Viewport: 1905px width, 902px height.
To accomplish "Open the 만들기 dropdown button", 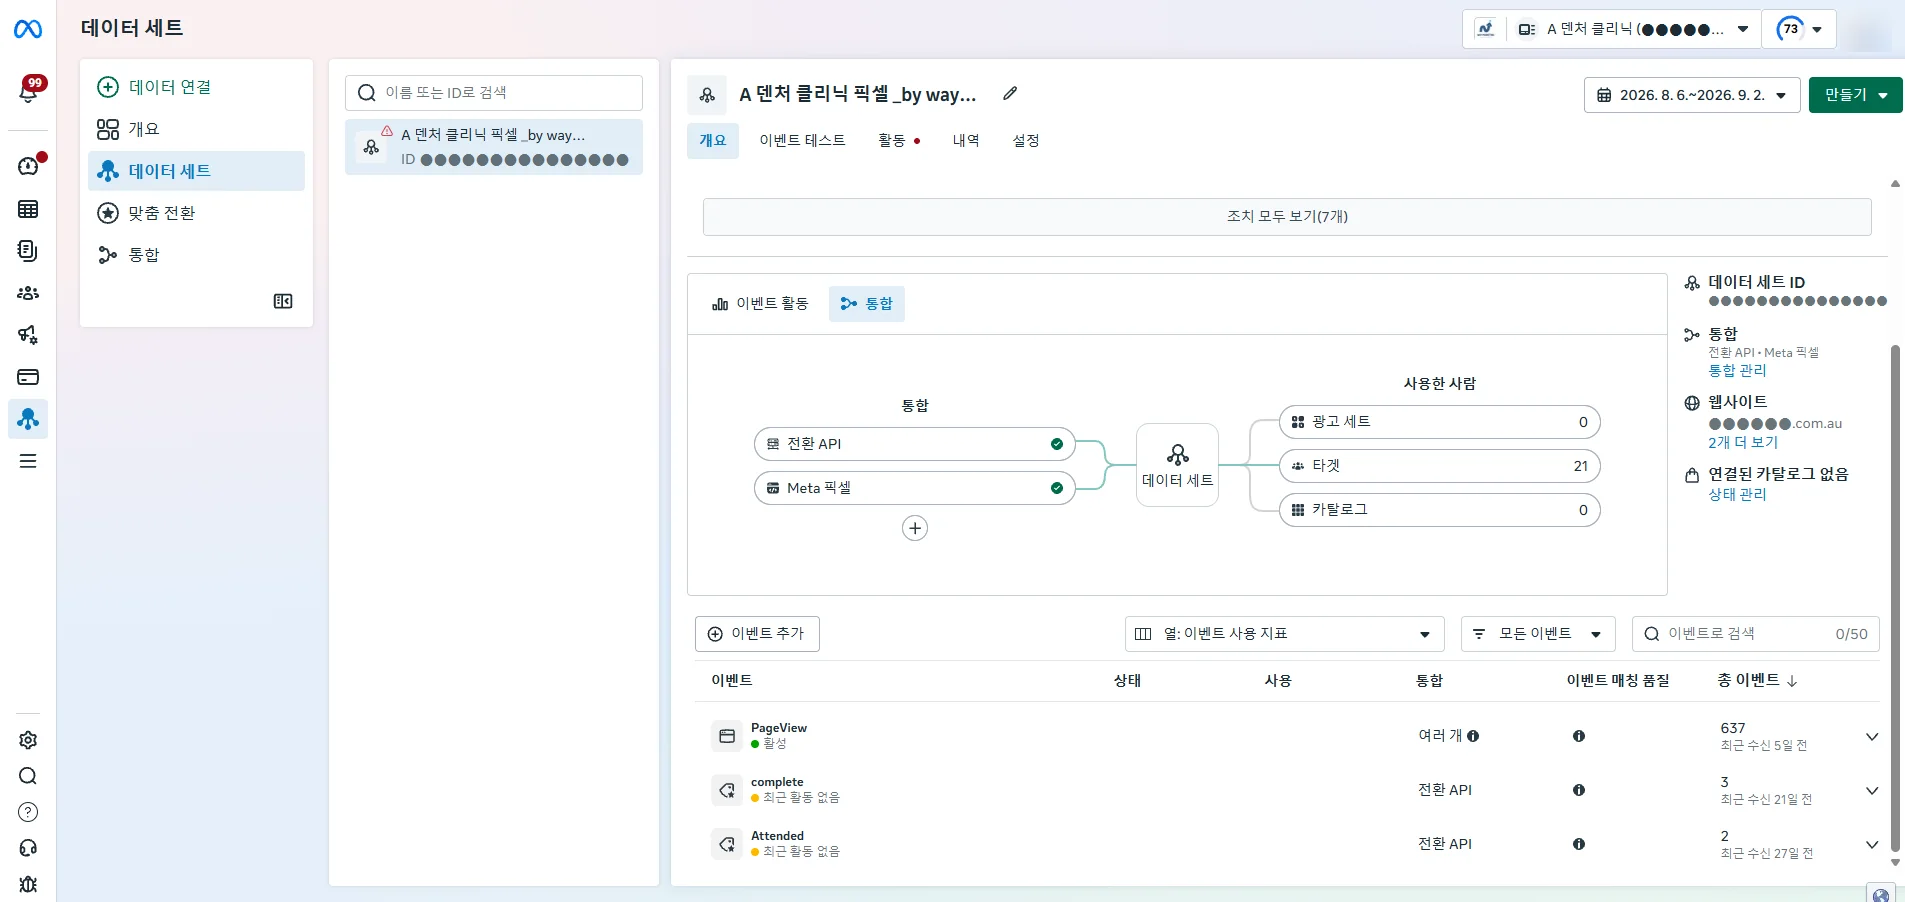I will pos(1855,95).
